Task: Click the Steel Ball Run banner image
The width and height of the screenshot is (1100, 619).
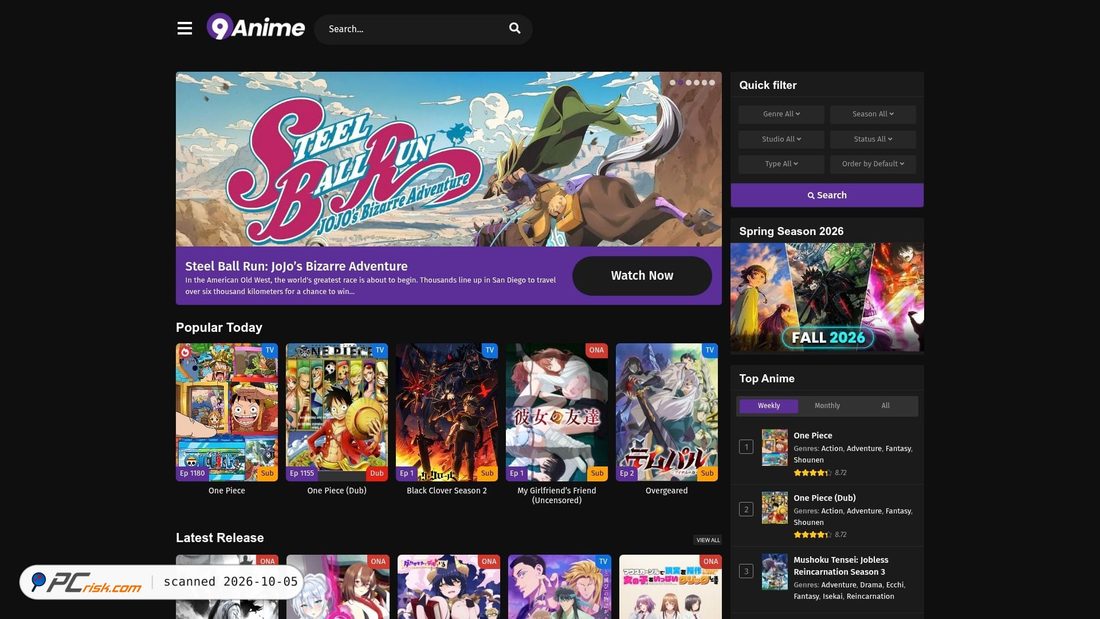Action: [x=449, y=159]
